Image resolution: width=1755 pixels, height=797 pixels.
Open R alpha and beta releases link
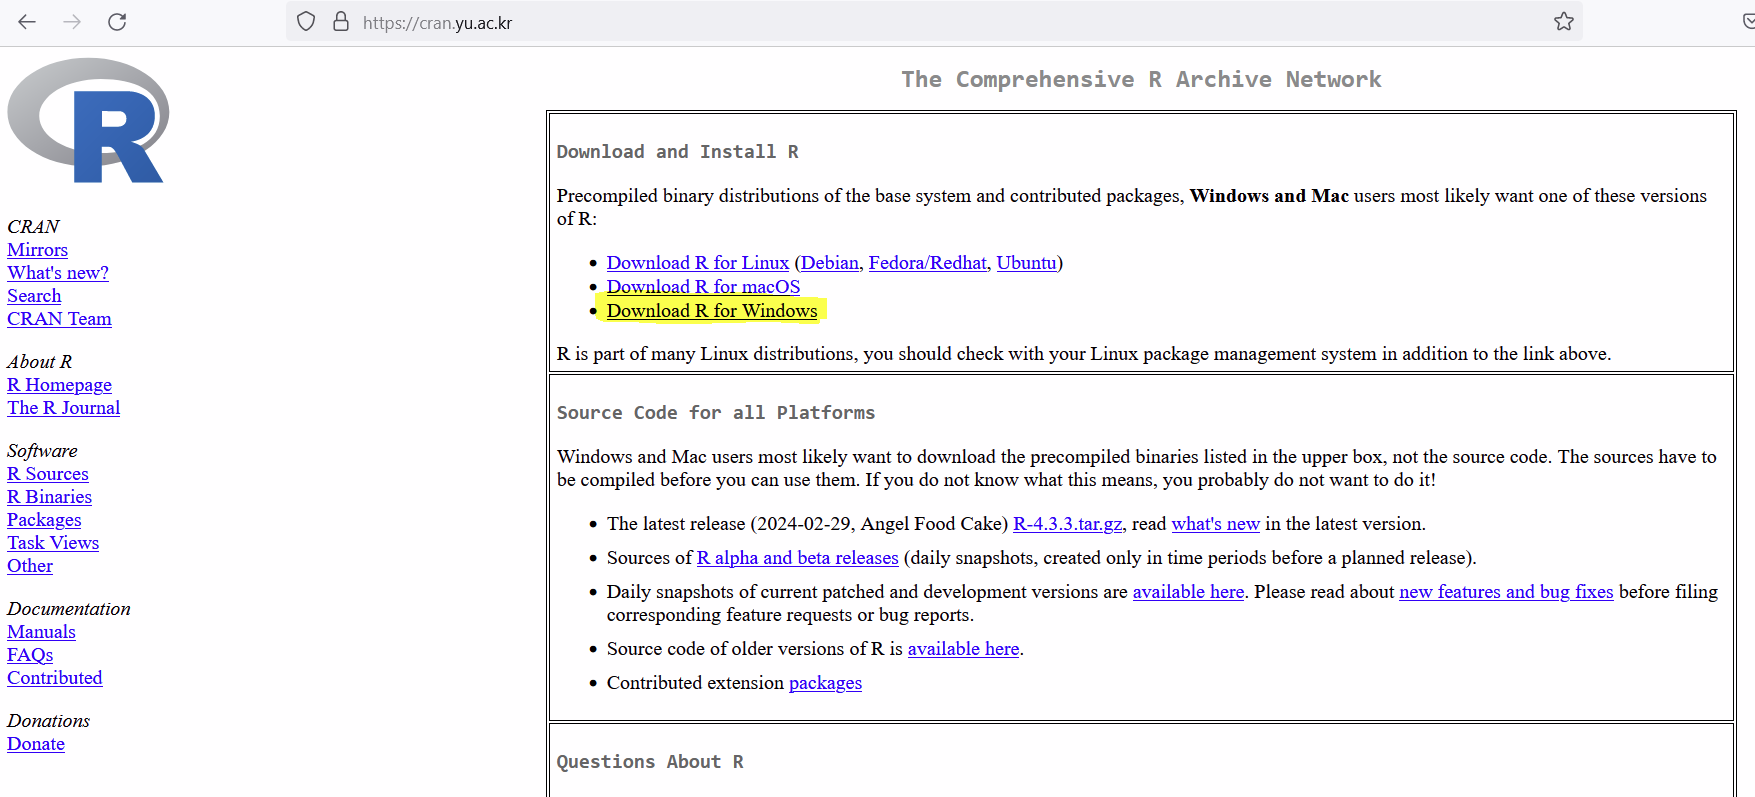[x=798, y=558]
